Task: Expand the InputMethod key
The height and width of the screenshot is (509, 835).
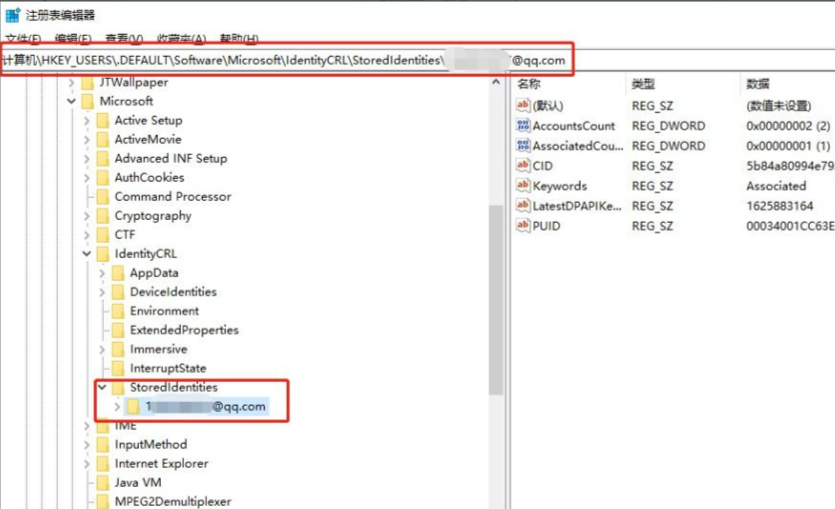Action: pyautogui.click(x=87, y=445)
